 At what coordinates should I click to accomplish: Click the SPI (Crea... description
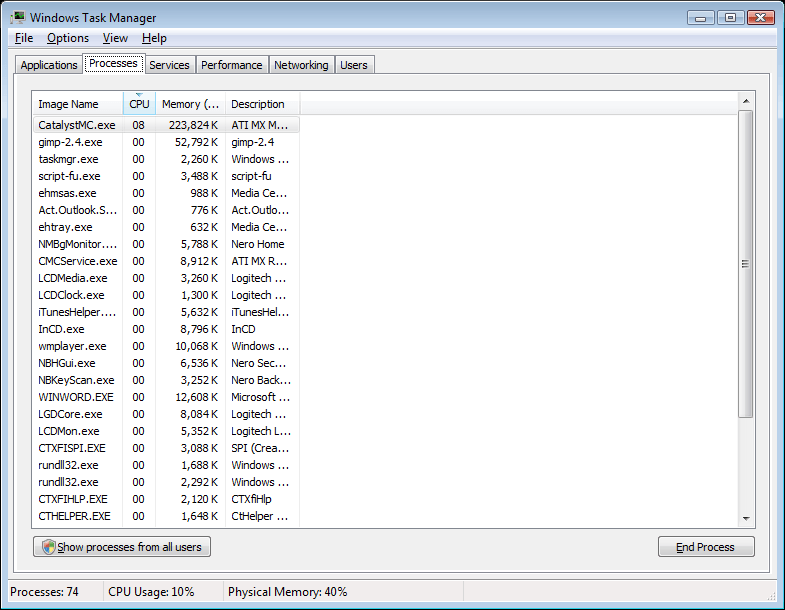click(260, 449)
